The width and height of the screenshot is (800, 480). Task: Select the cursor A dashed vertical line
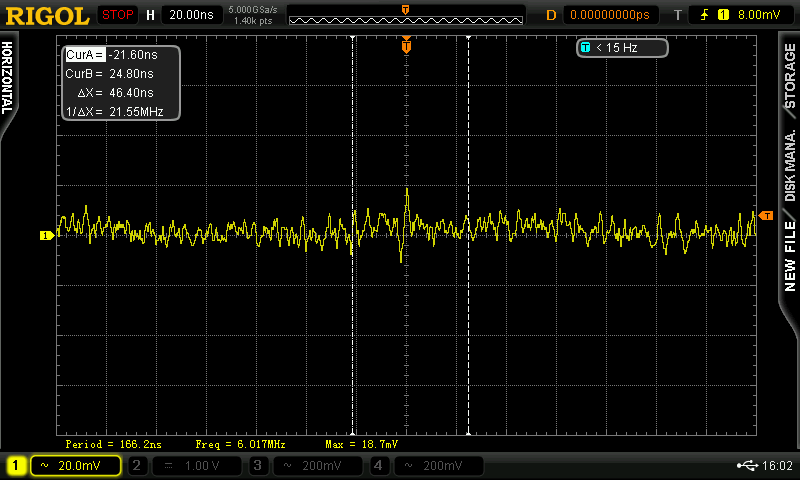(x=353, y=235)
